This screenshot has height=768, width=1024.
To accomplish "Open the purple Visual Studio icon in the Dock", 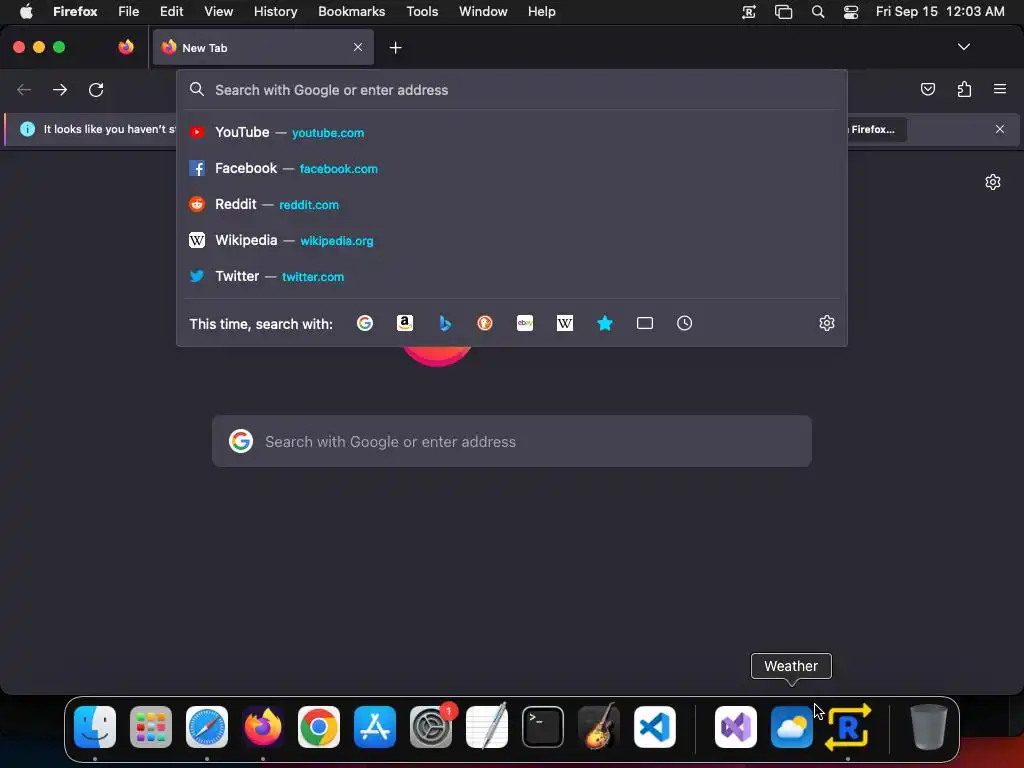I will pyautogui.click(x=736, y=727).
